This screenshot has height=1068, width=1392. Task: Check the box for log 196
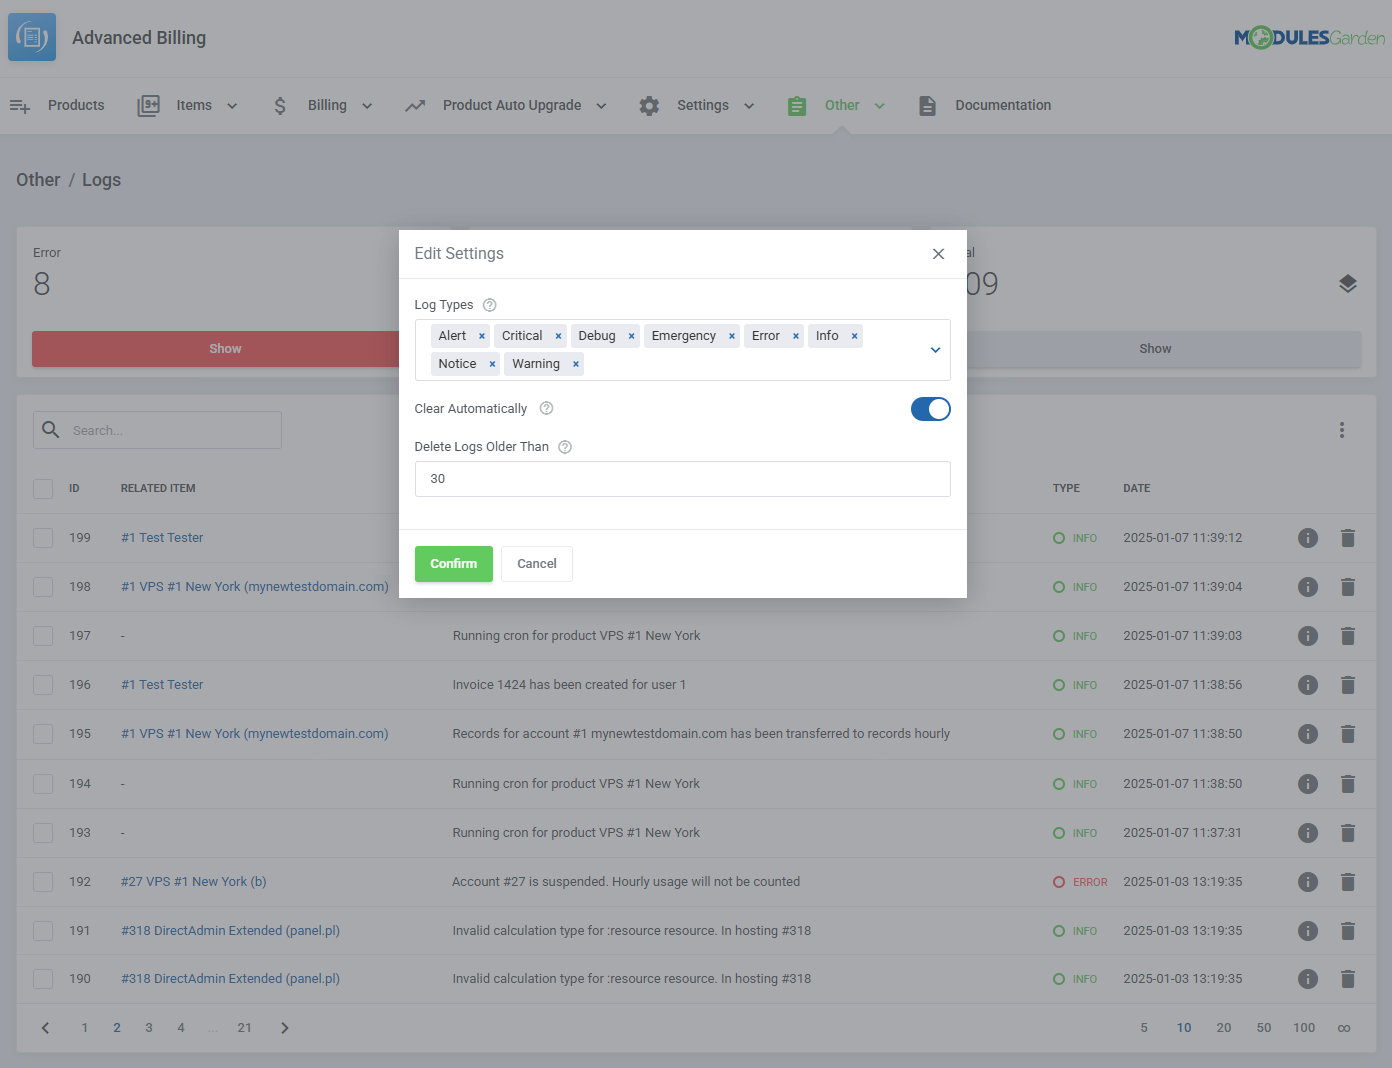tap(43, 685)
